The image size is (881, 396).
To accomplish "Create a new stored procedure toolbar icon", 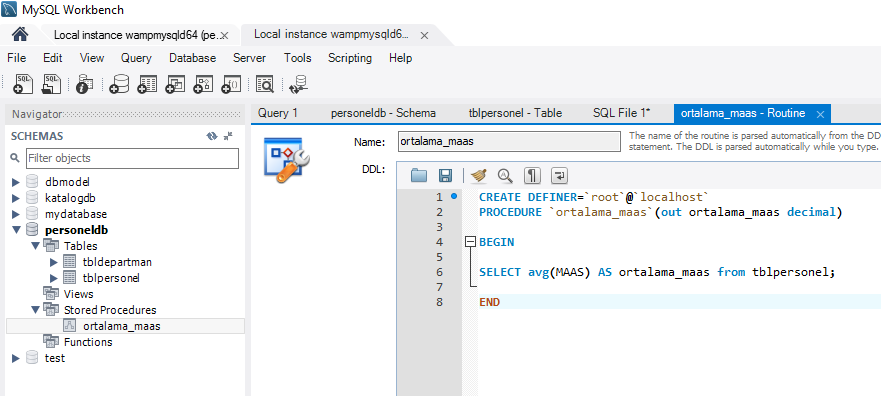I will point(203,84).
